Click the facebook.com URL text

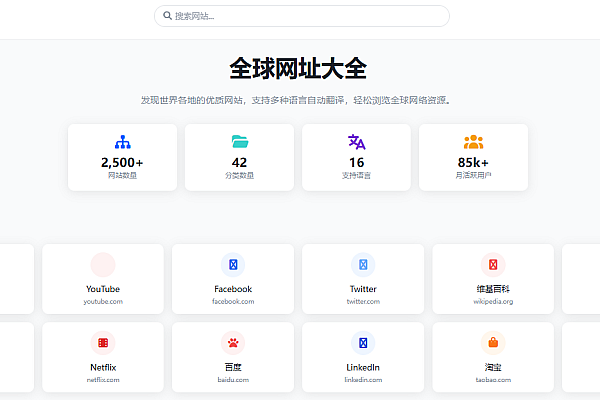233,302
